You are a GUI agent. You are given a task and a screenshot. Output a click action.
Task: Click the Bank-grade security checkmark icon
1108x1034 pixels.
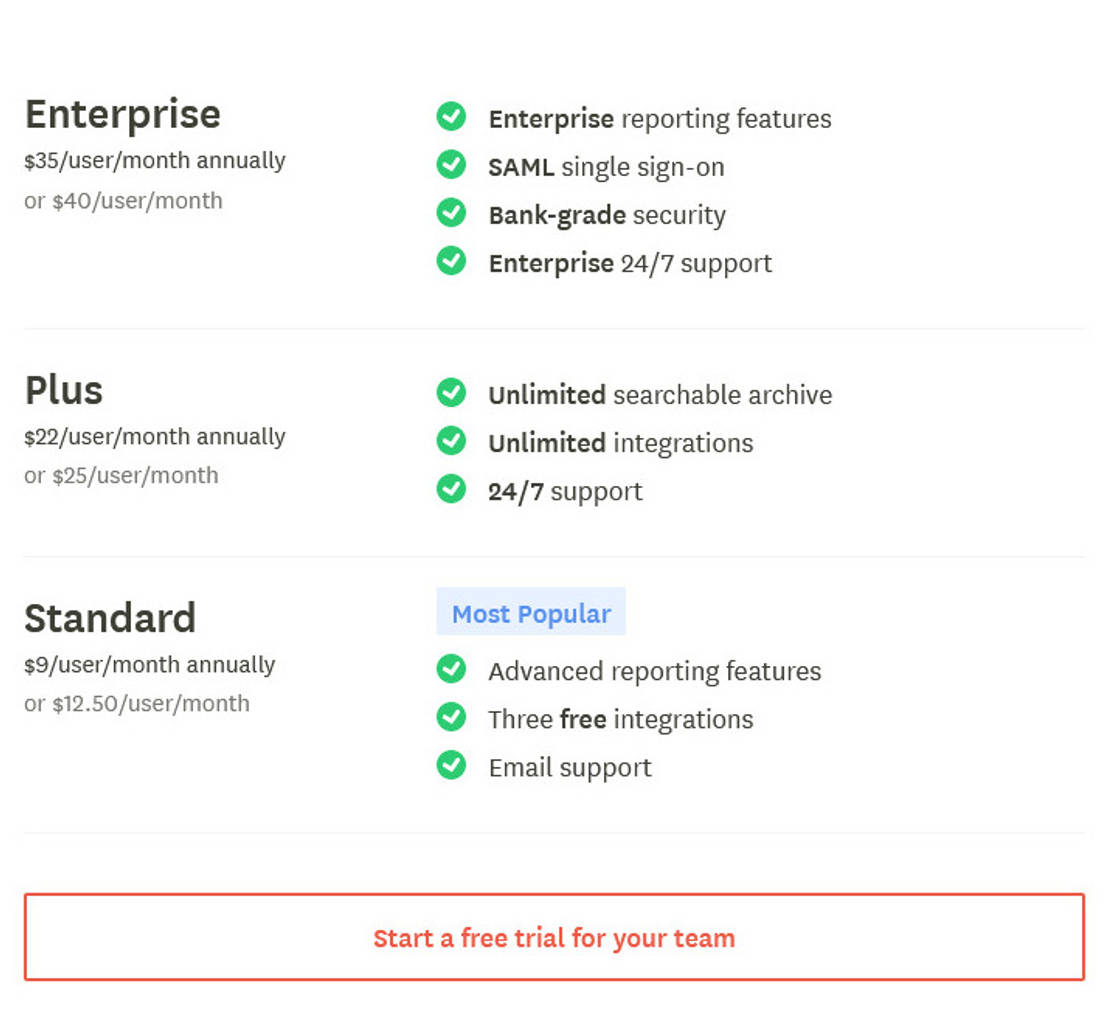451,213
